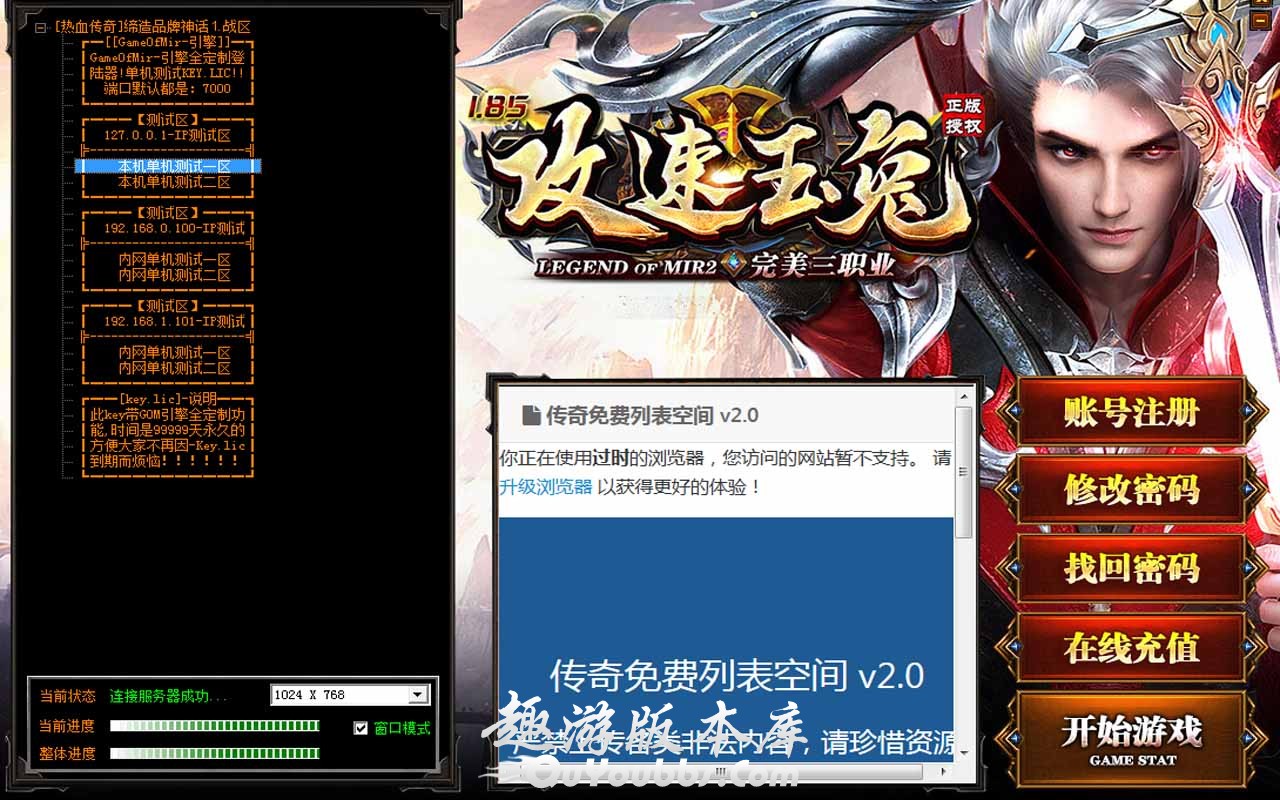Click the [[GameOfMir-引擎]] header row

167,43
